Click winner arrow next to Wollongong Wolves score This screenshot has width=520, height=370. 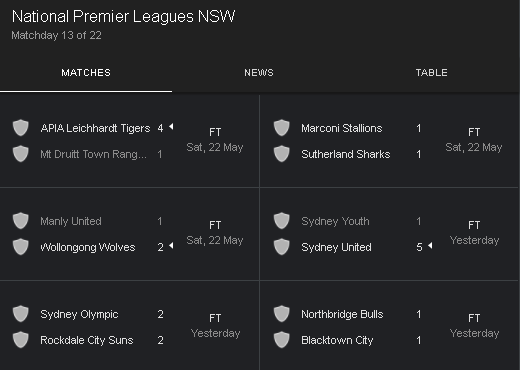(171, 246)
